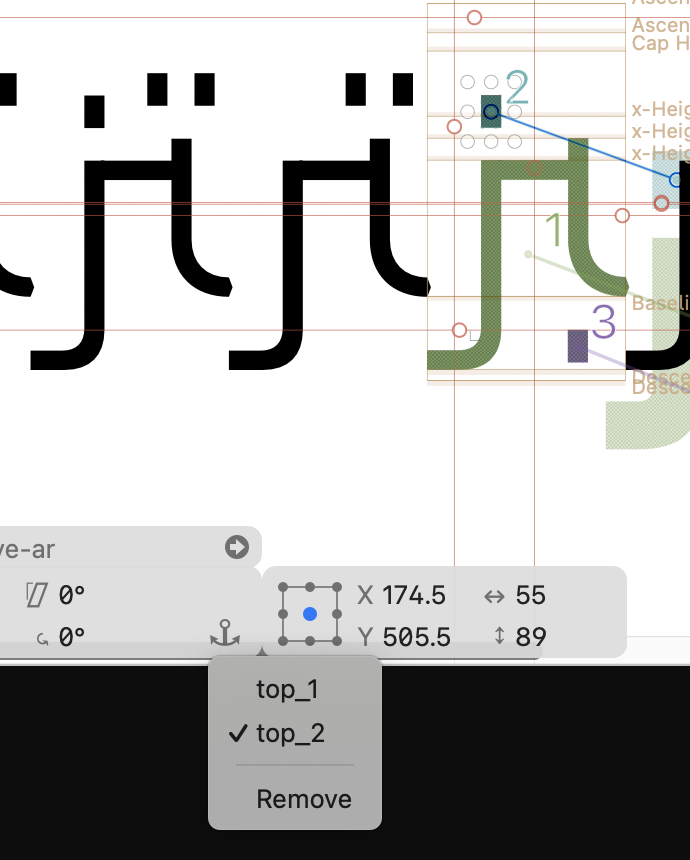Choose top_1 from the anchor menu
This screenshot has height=860, width=690.
click(x=286, y=689)
